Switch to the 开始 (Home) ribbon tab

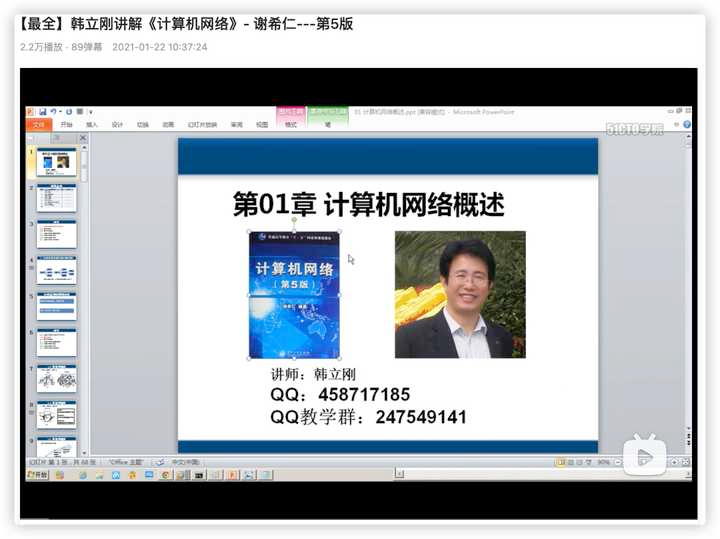point(66,125)
